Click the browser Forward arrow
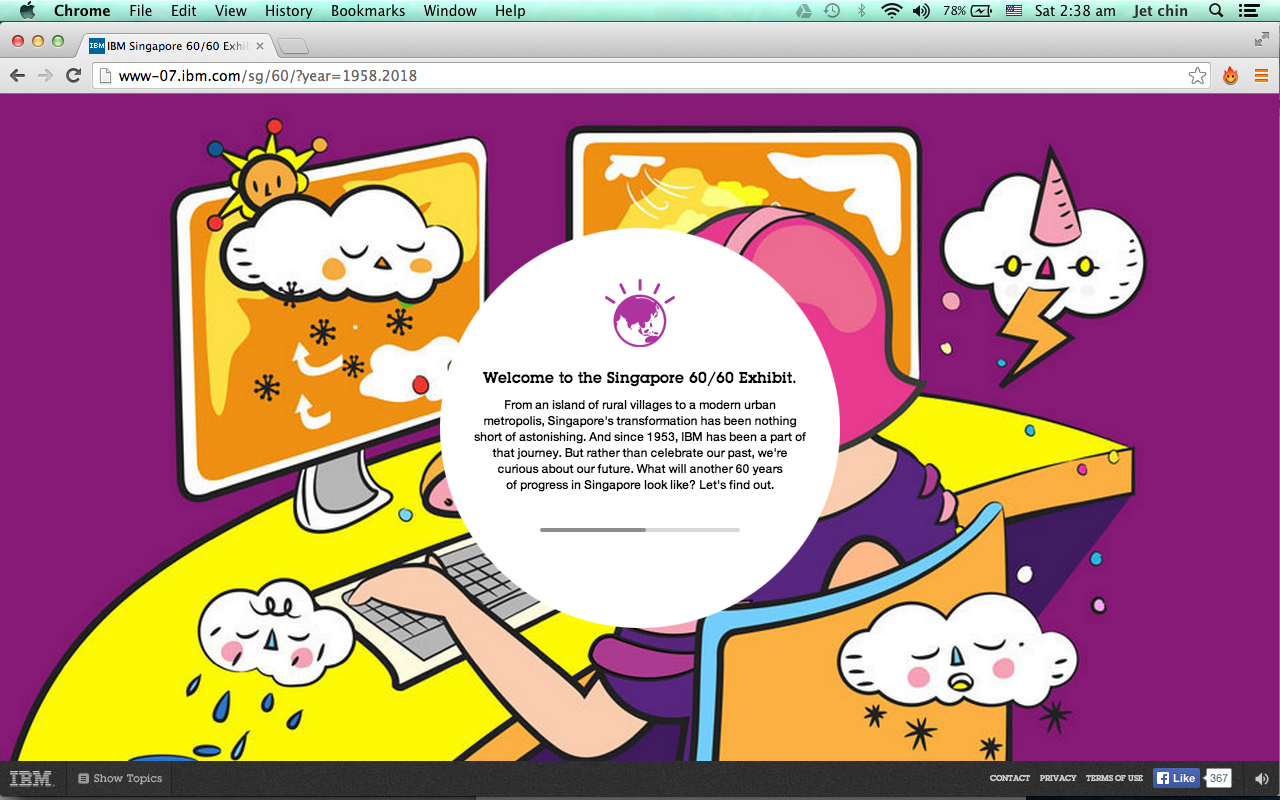This screenshot has height=800, width=1280. tap(45, 75)
